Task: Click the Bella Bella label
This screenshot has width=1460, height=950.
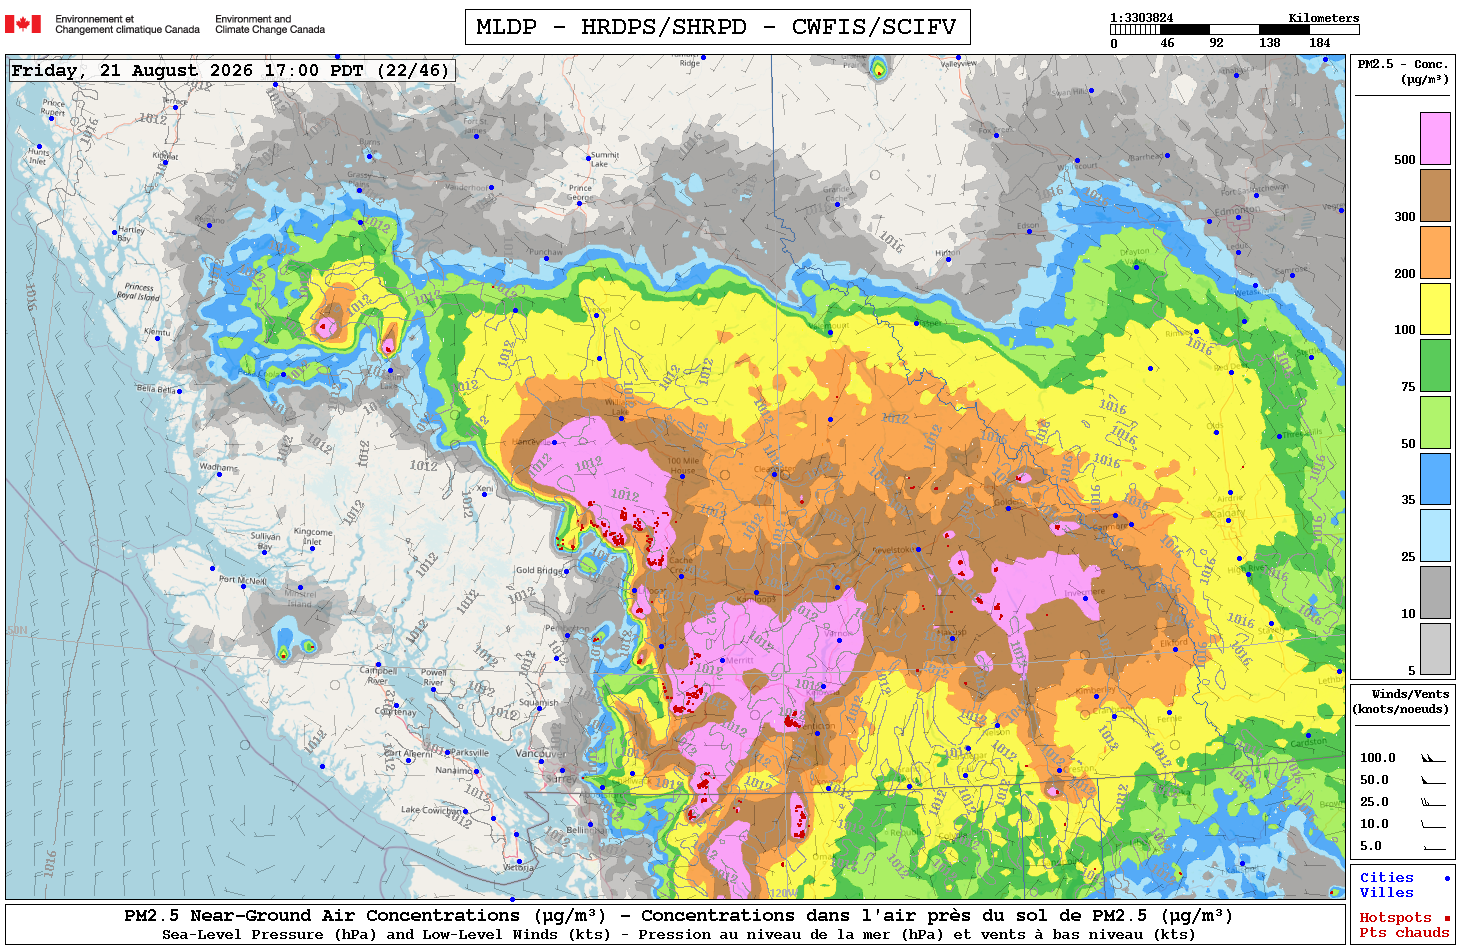Action: (156, 389)
